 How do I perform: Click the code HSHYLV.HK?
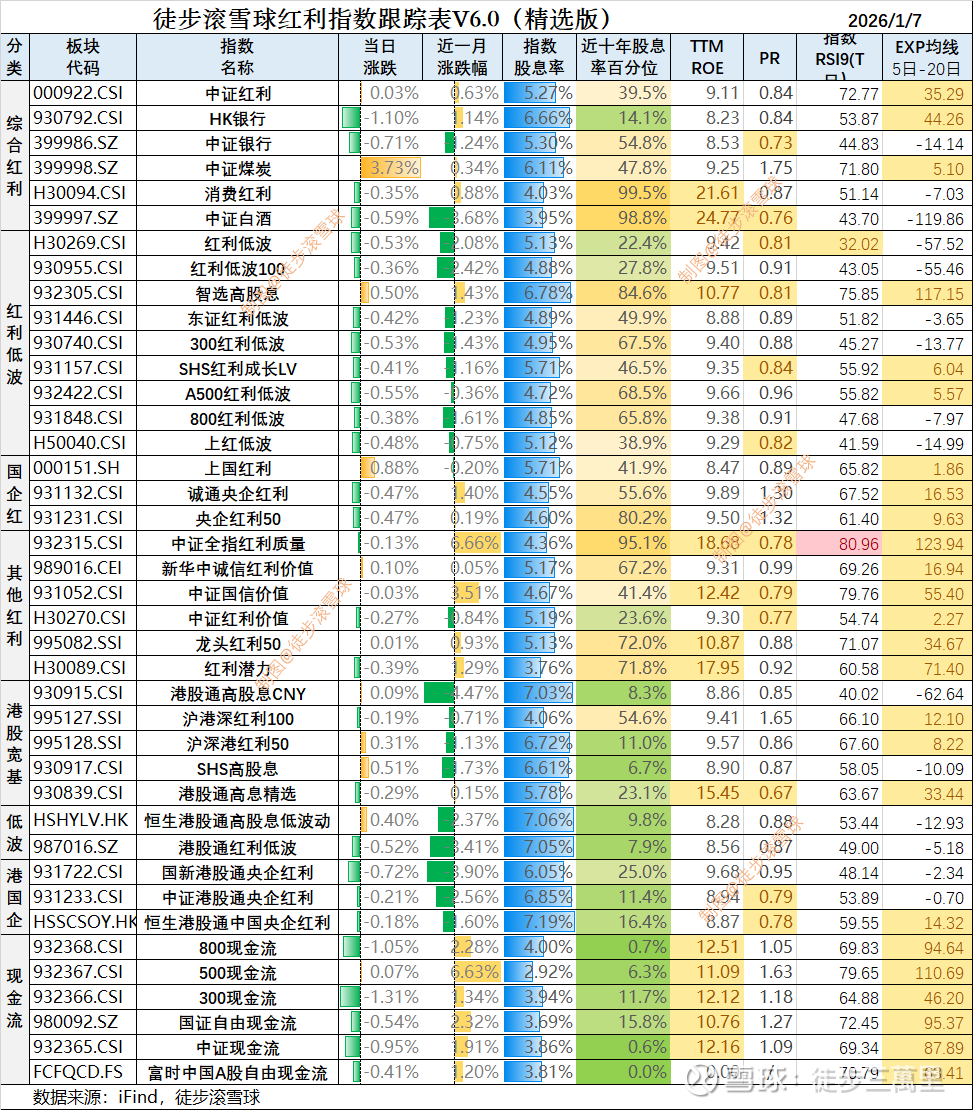[x=81, y=820]
